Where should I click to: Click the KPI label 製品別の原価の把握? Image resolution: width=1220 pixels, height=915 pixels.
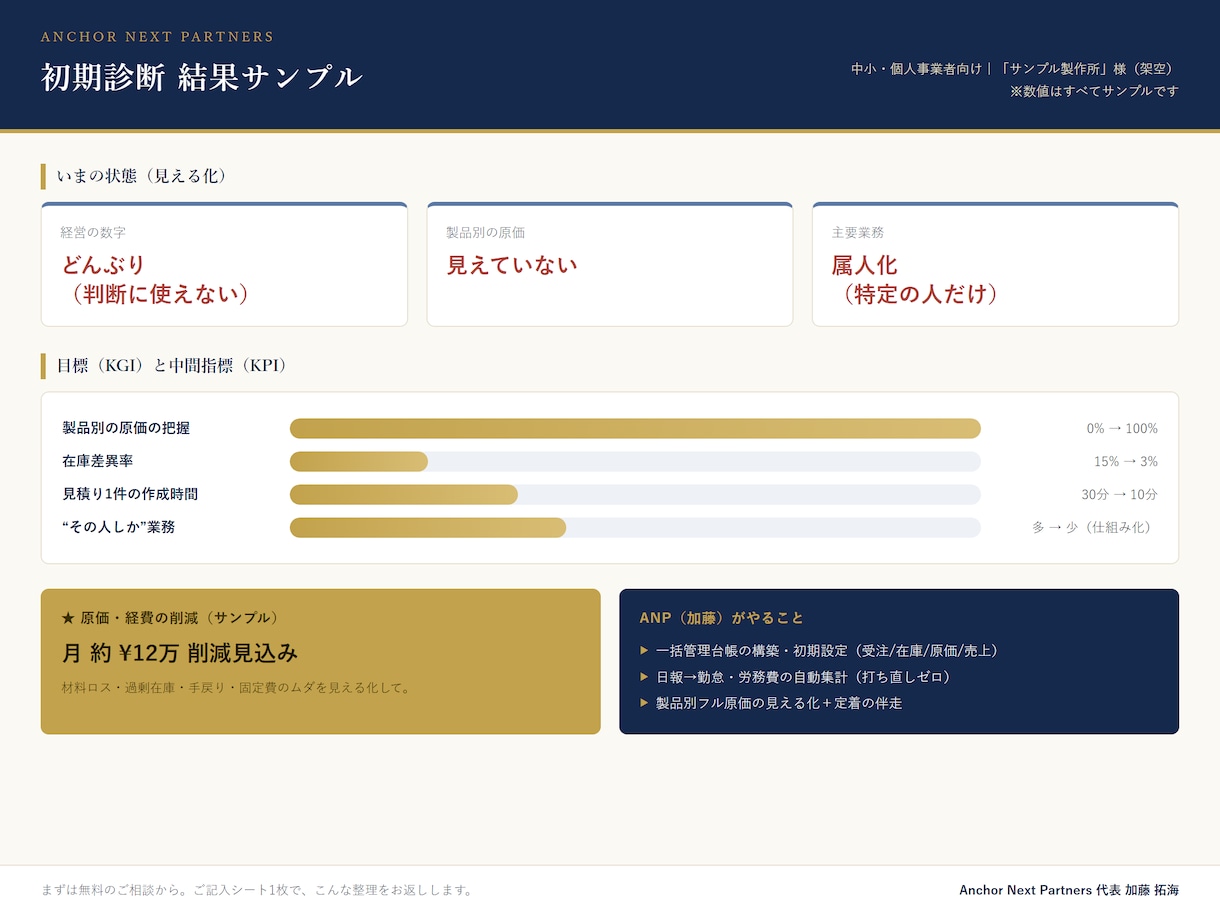(x=126, y=428)
